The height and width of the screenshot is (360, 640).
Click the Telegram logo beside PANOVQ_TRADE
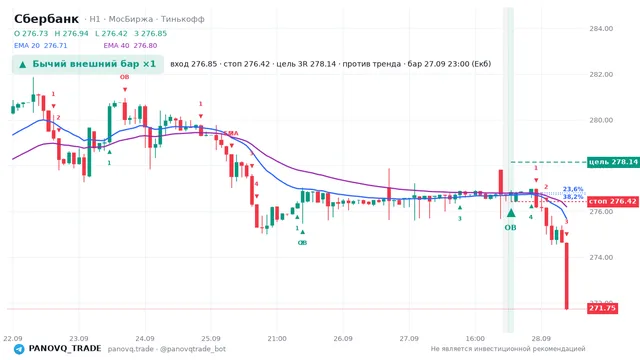pos(19,349)
